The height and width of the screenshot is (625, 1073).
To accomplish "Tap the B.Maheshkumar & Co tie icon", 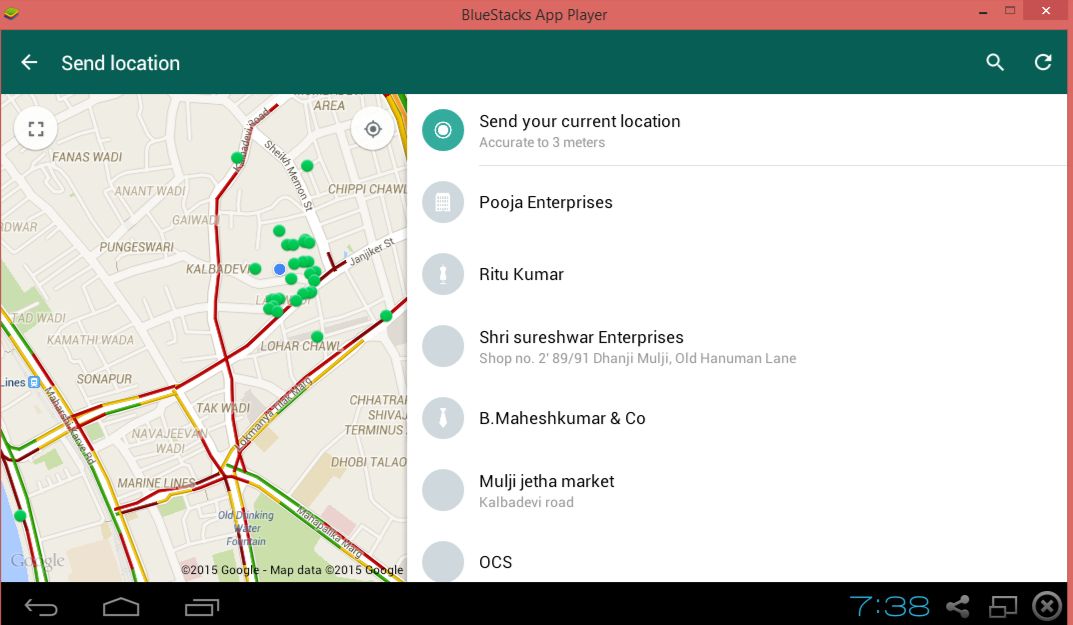I will pyautogui.click(x=443, y=418).
